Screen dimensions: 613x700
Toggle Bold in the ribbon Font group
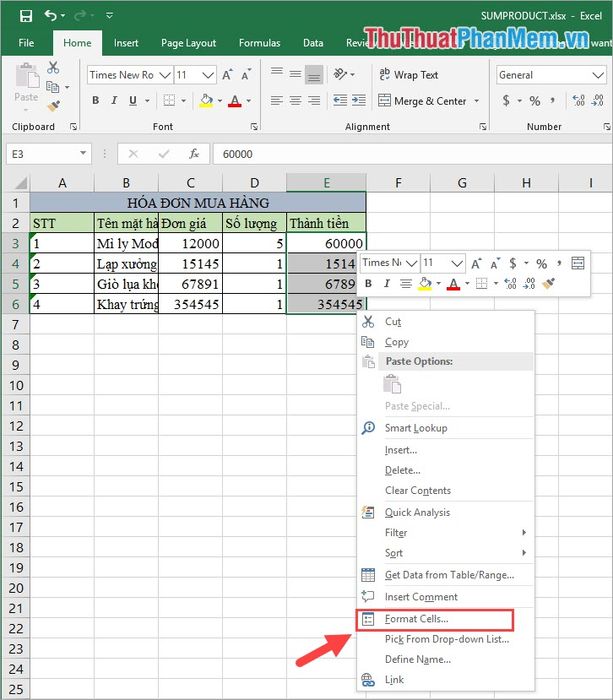(x=96, y=100)
